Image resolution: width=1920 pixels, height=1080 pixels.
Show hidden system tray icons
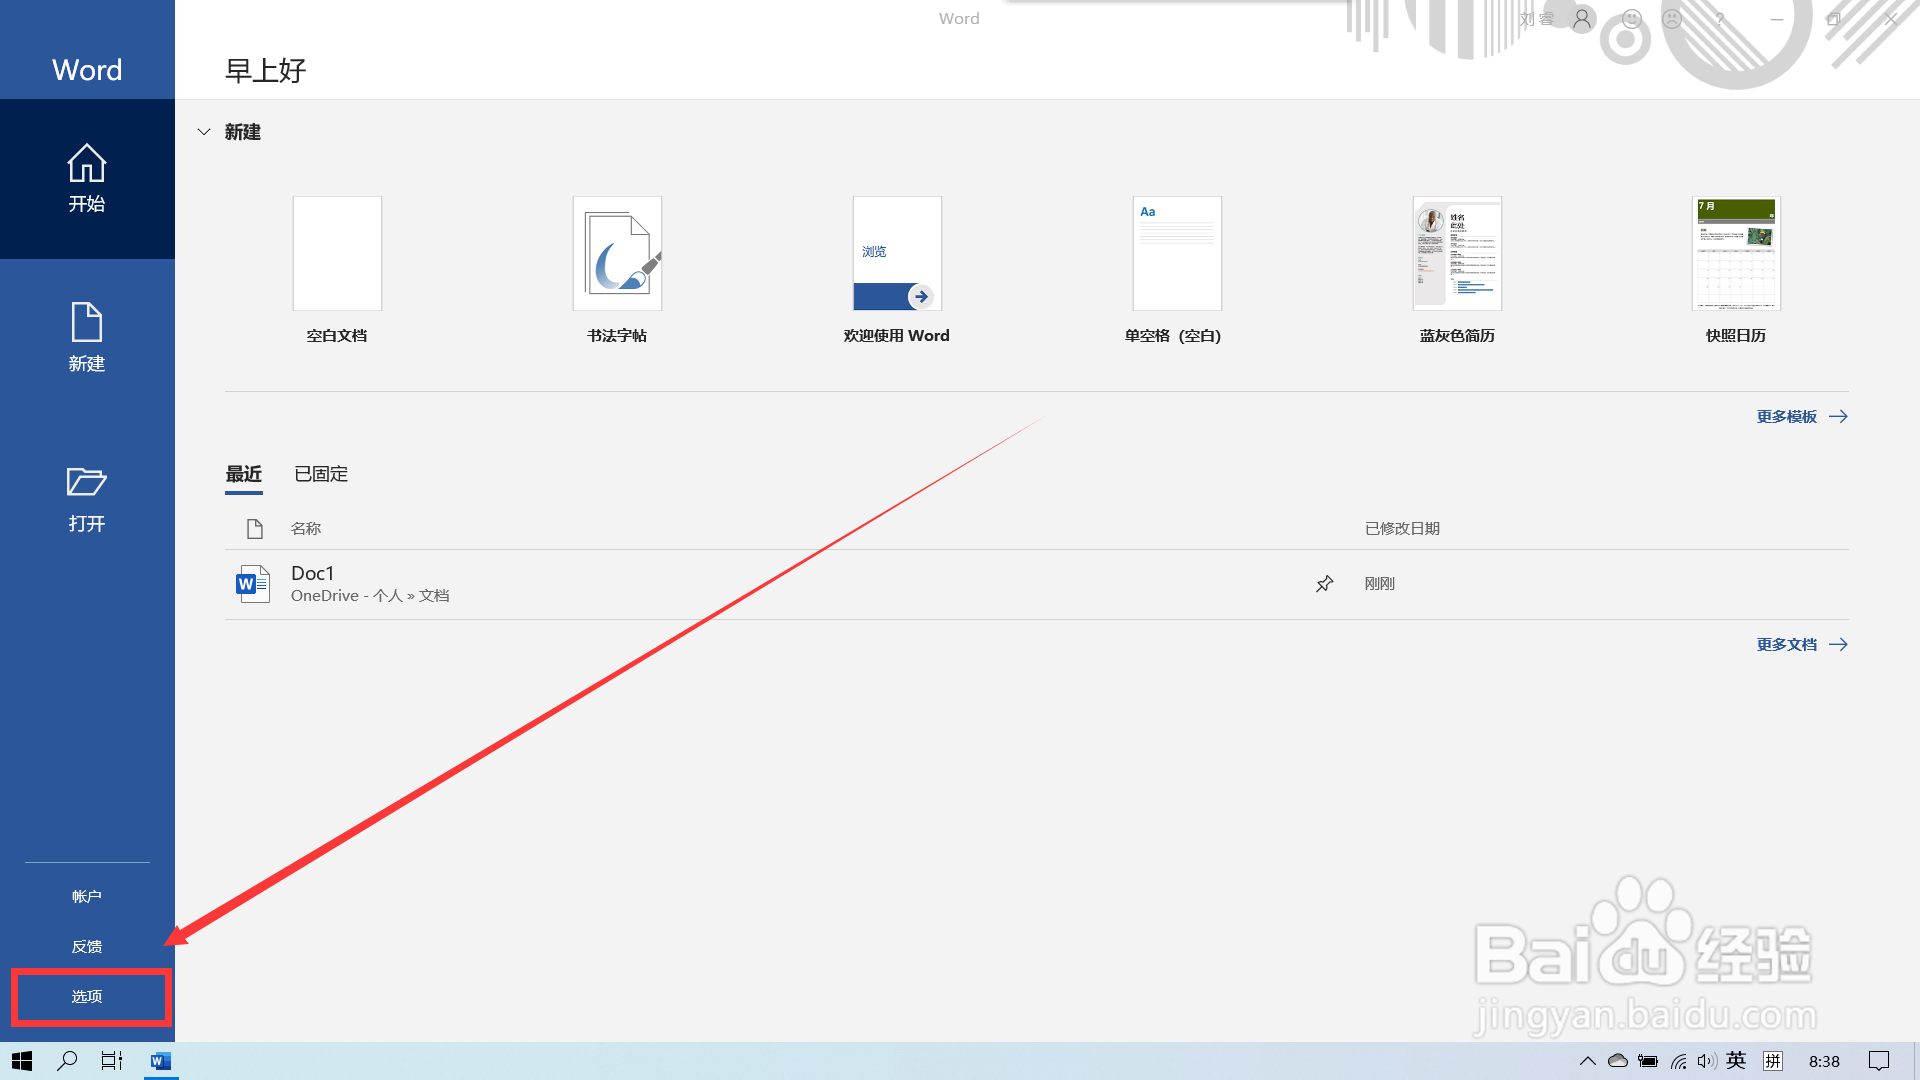tap(1587, 1061)
